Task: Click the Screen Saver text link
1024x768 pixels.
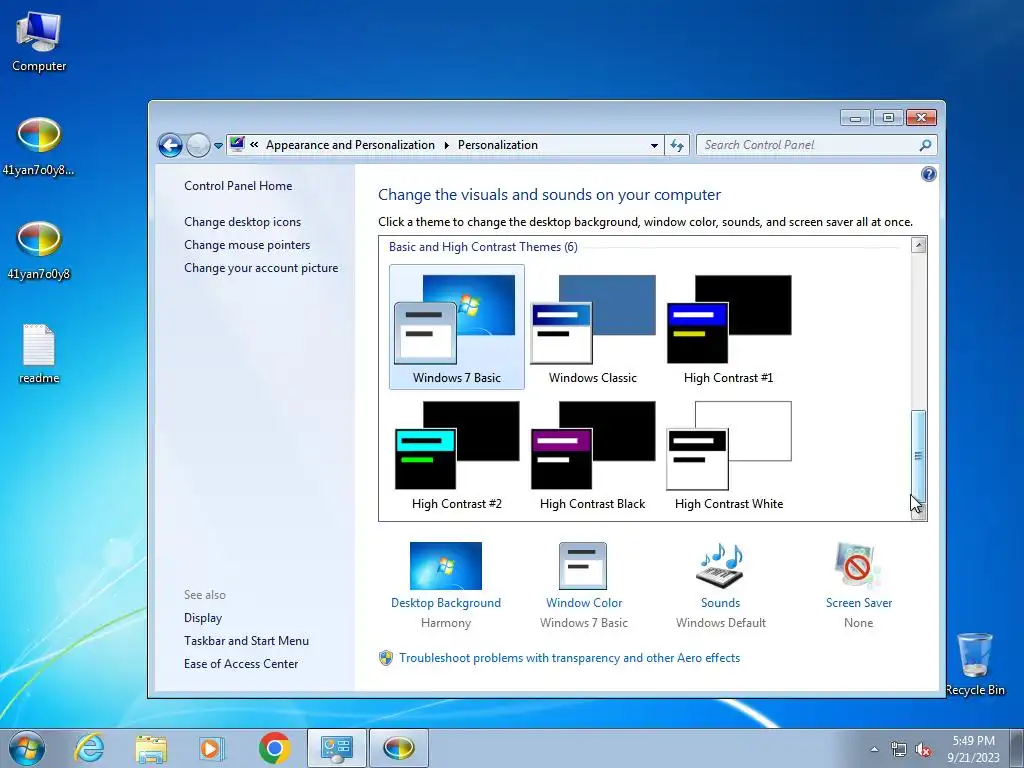Action: [859, 603]
